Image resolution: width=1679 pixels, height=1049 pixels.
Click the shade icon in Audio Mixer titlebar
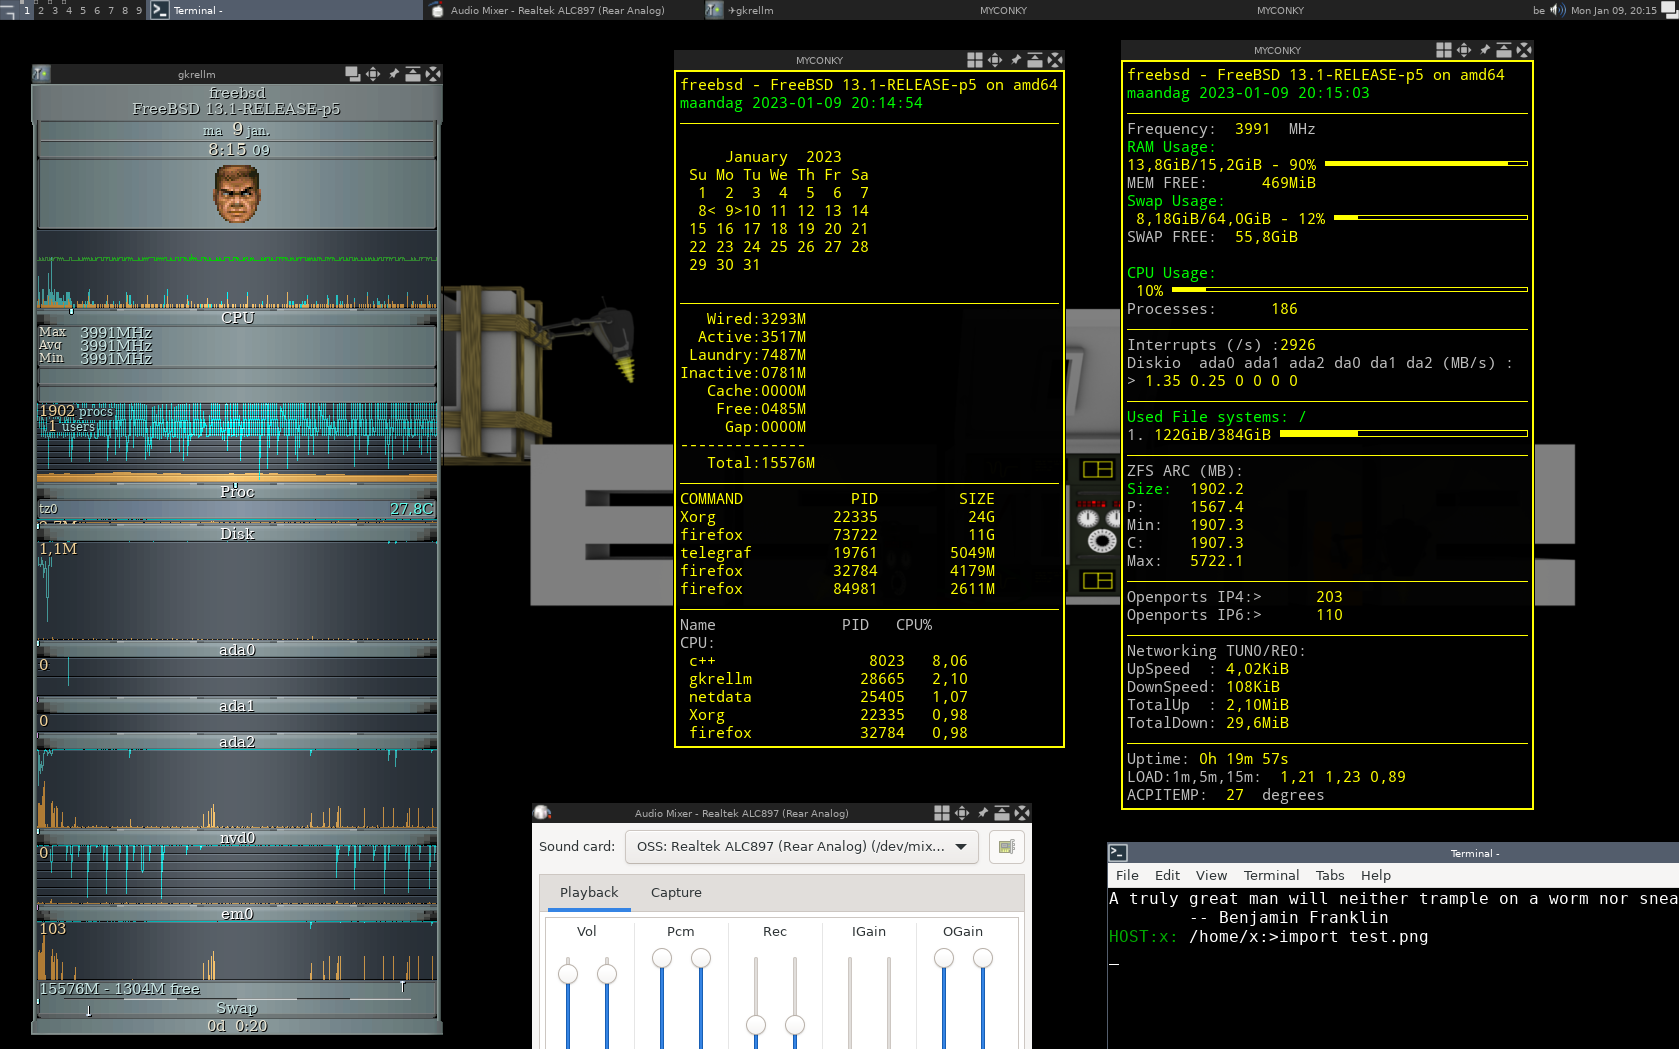click(1002, 813)
